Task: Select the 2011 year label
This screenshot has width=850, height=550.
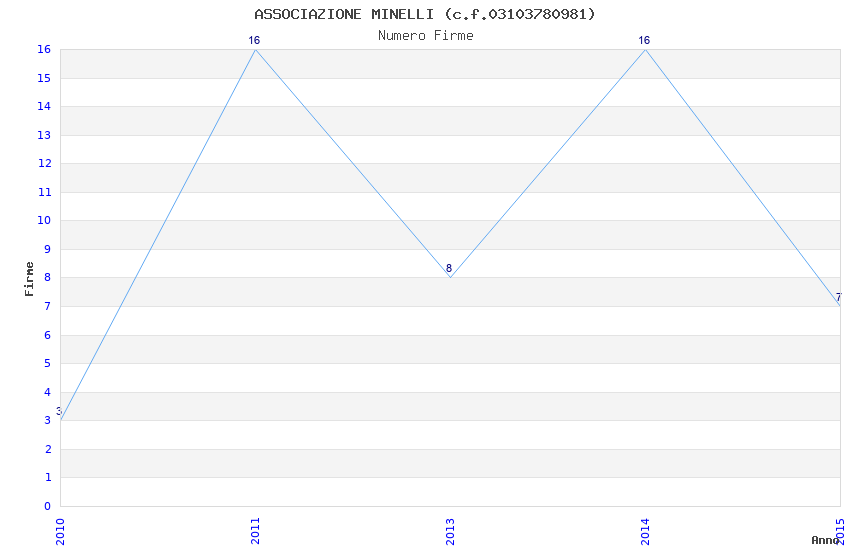Action: coord(255,531)
